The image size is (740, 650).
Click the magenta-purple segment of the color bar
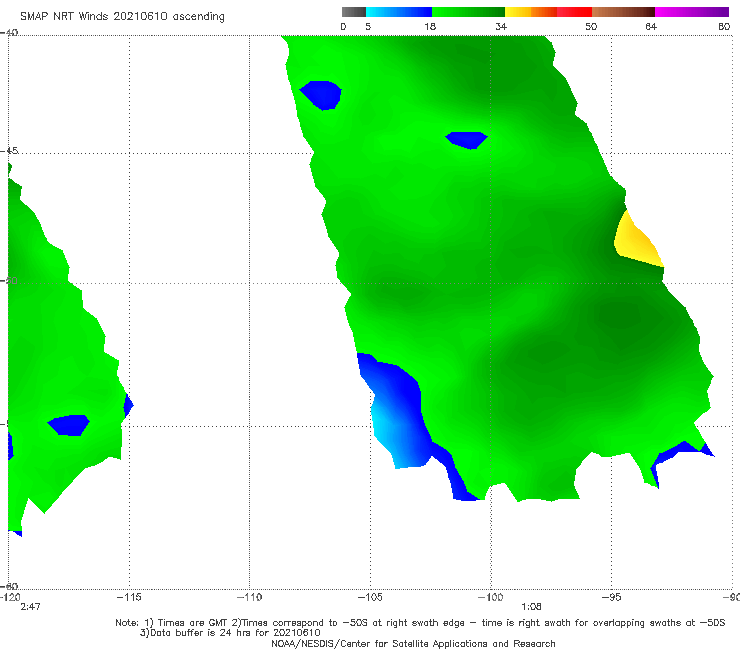(x=692, y=12)
